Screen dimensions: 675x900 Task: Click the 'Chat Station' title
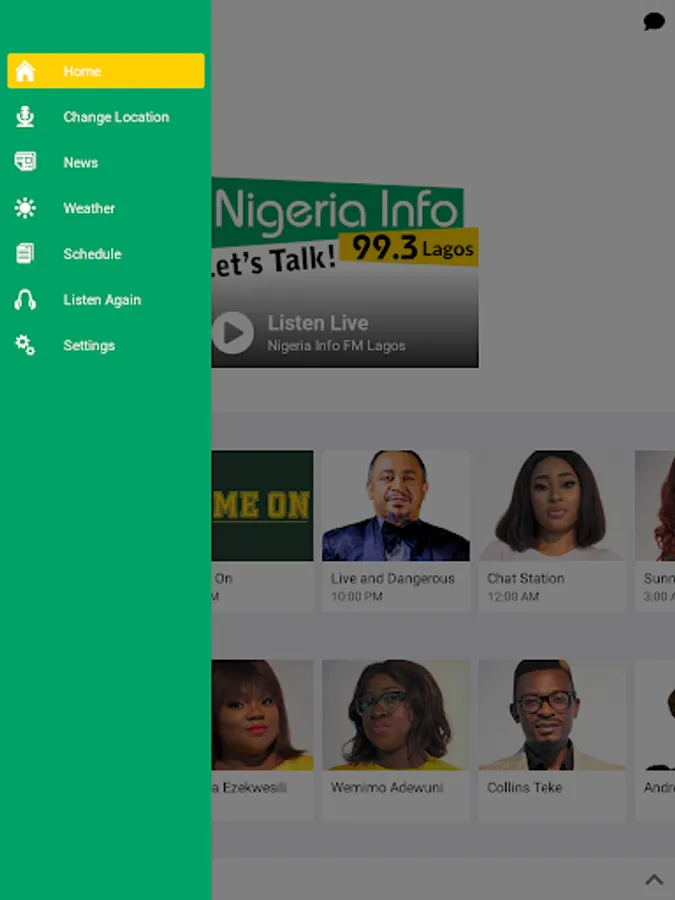click(x=526, y=579)
